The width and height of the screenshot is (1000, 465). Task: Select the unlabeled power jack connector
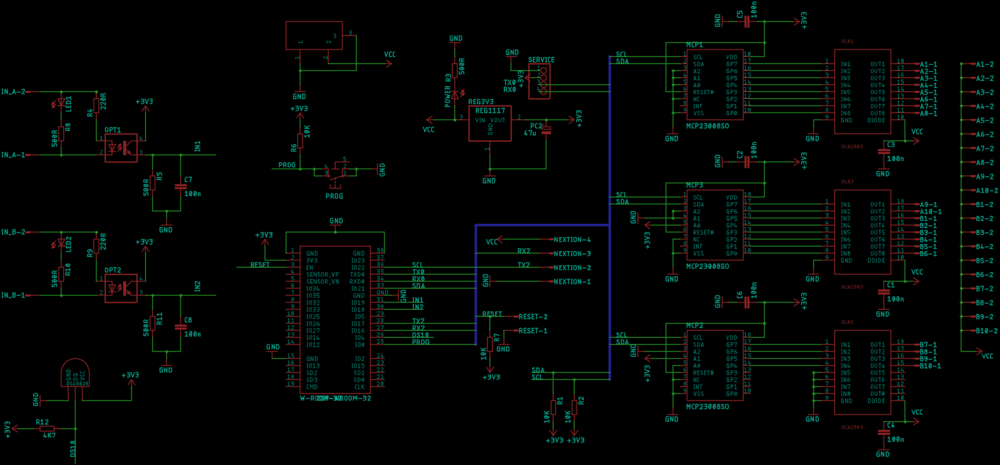pos(314,34)
